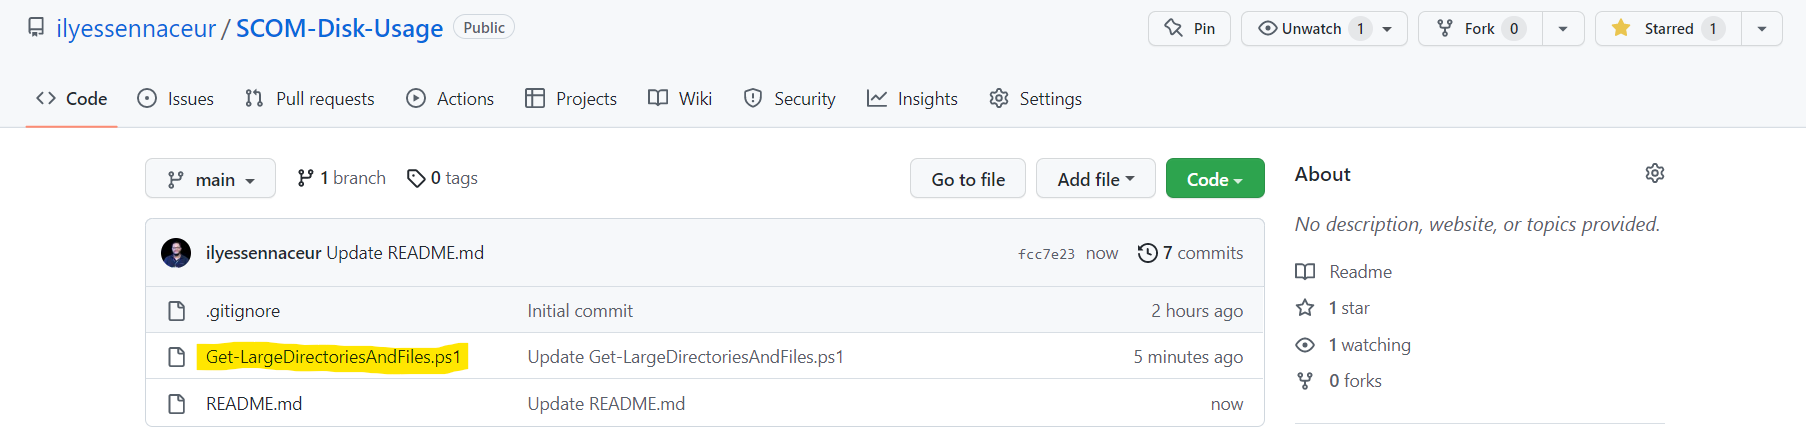Click the About section gear icon
Viewport: 1806px width, 445px height.
(x=1655, y=173)
